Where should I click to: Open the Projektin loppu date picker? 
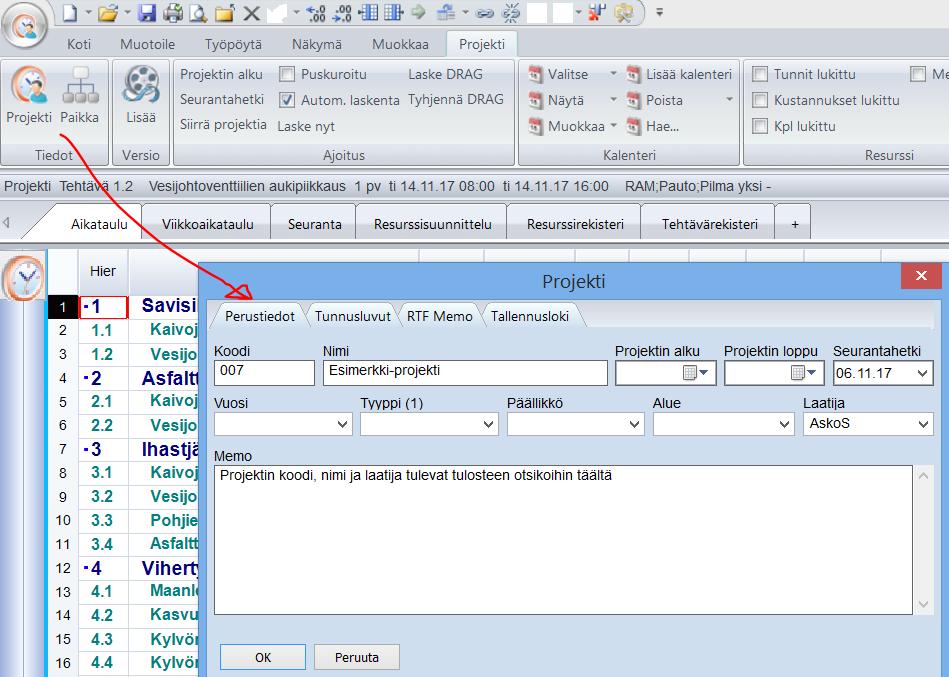[x=804, y=373]
